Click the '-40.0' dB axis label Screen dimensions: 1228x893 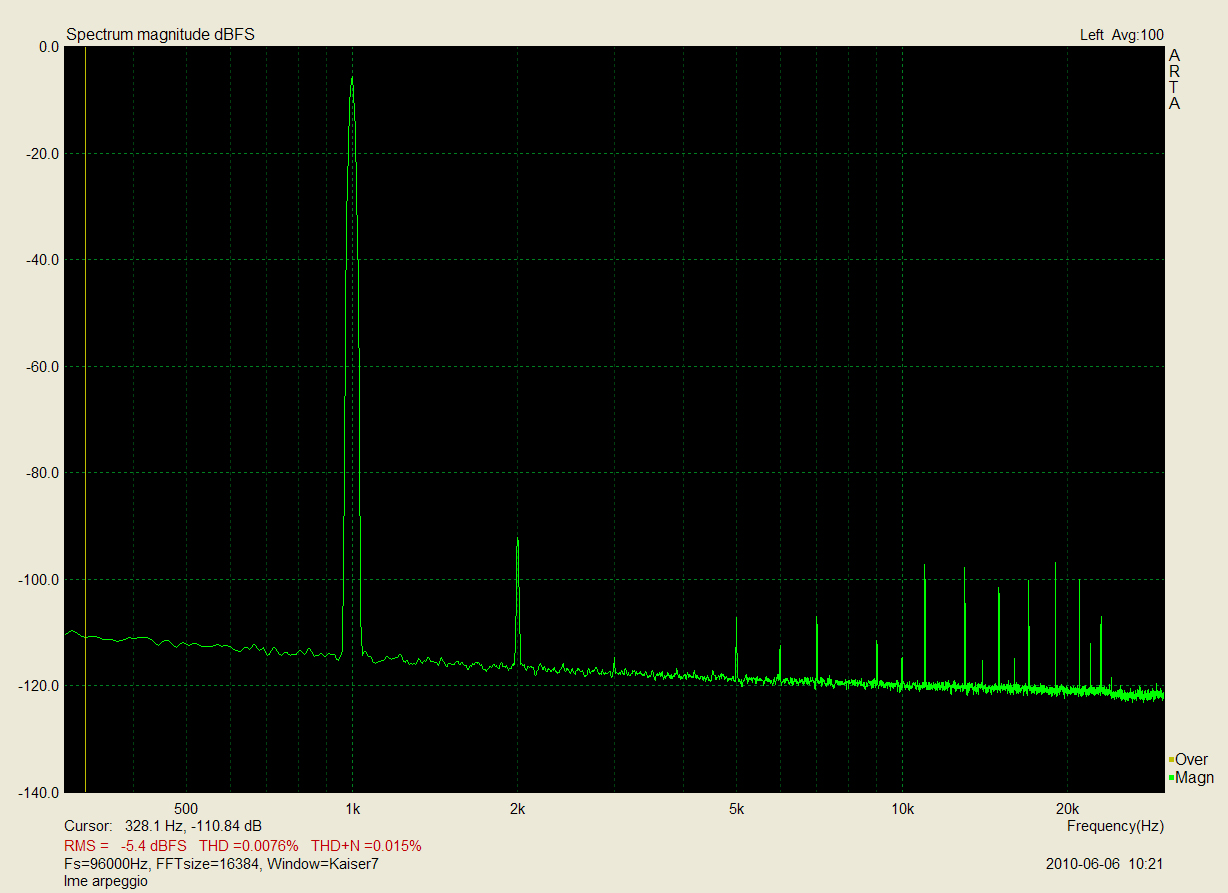pos(44,260)
